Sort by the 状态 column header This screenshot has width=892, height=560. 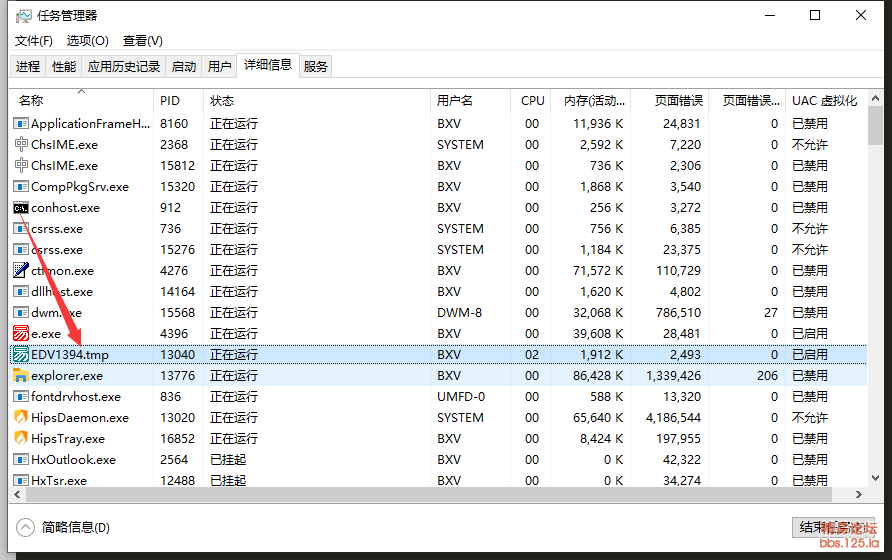coord(317,101)
